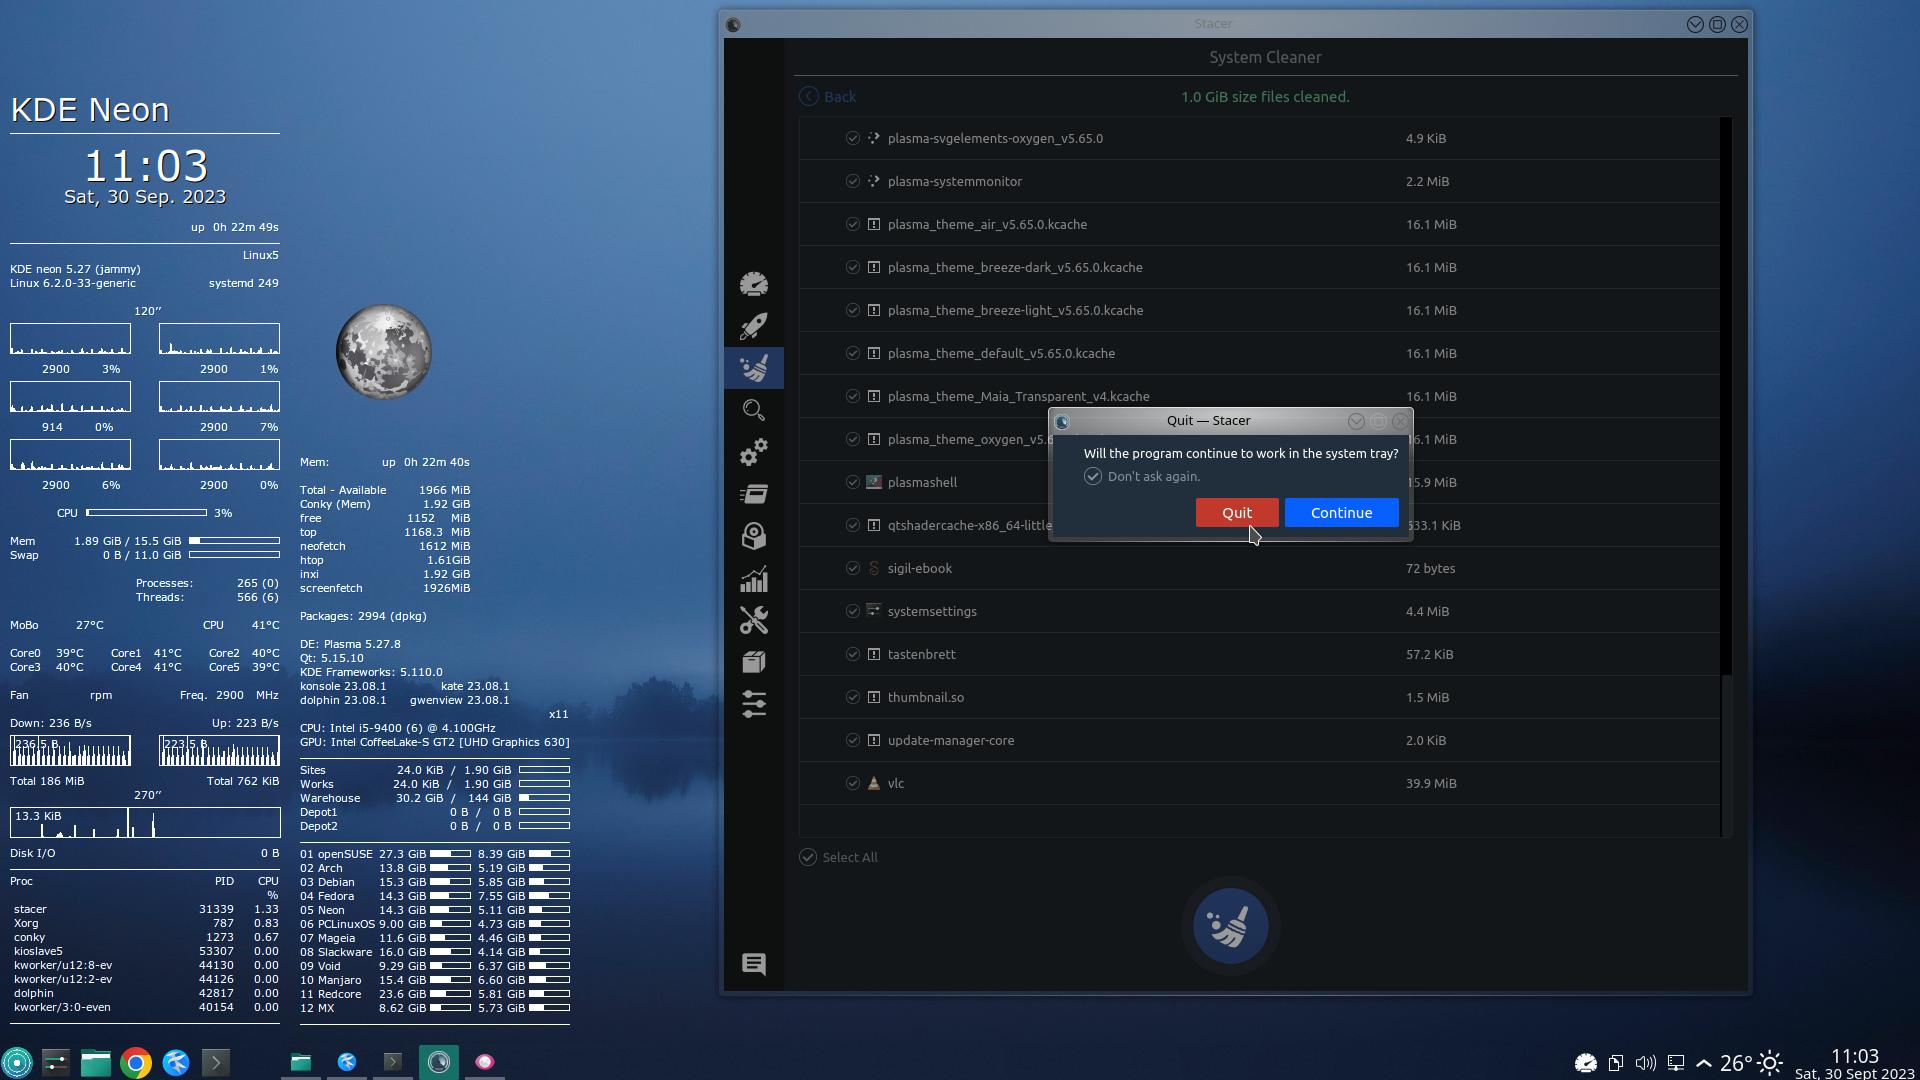Screen dimensions: 1920x1080
Task: Open Chrome from the taskbar
Action: click(136, 1062)
